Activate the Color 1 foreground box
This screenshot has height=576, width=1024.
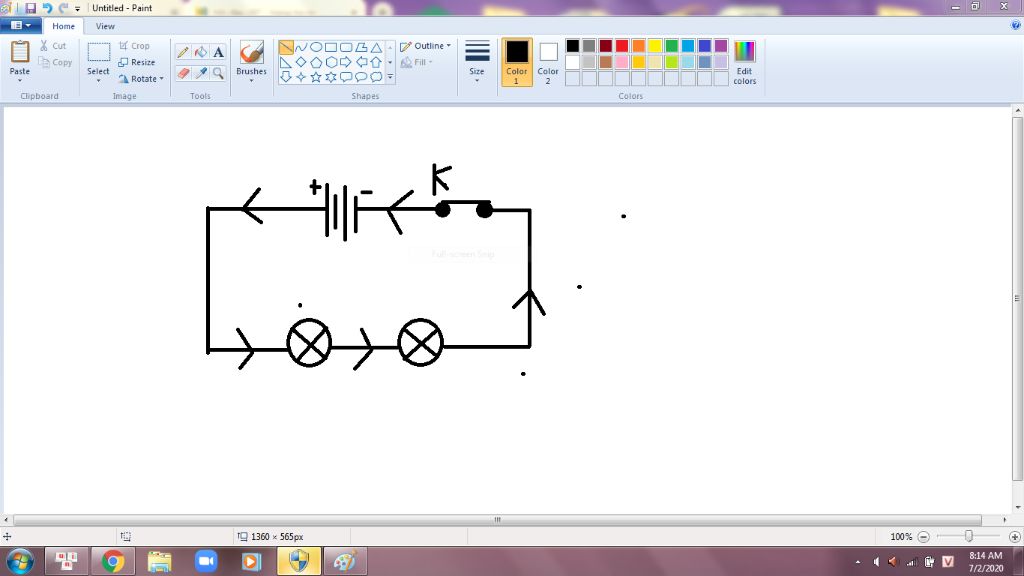[517, 62]
